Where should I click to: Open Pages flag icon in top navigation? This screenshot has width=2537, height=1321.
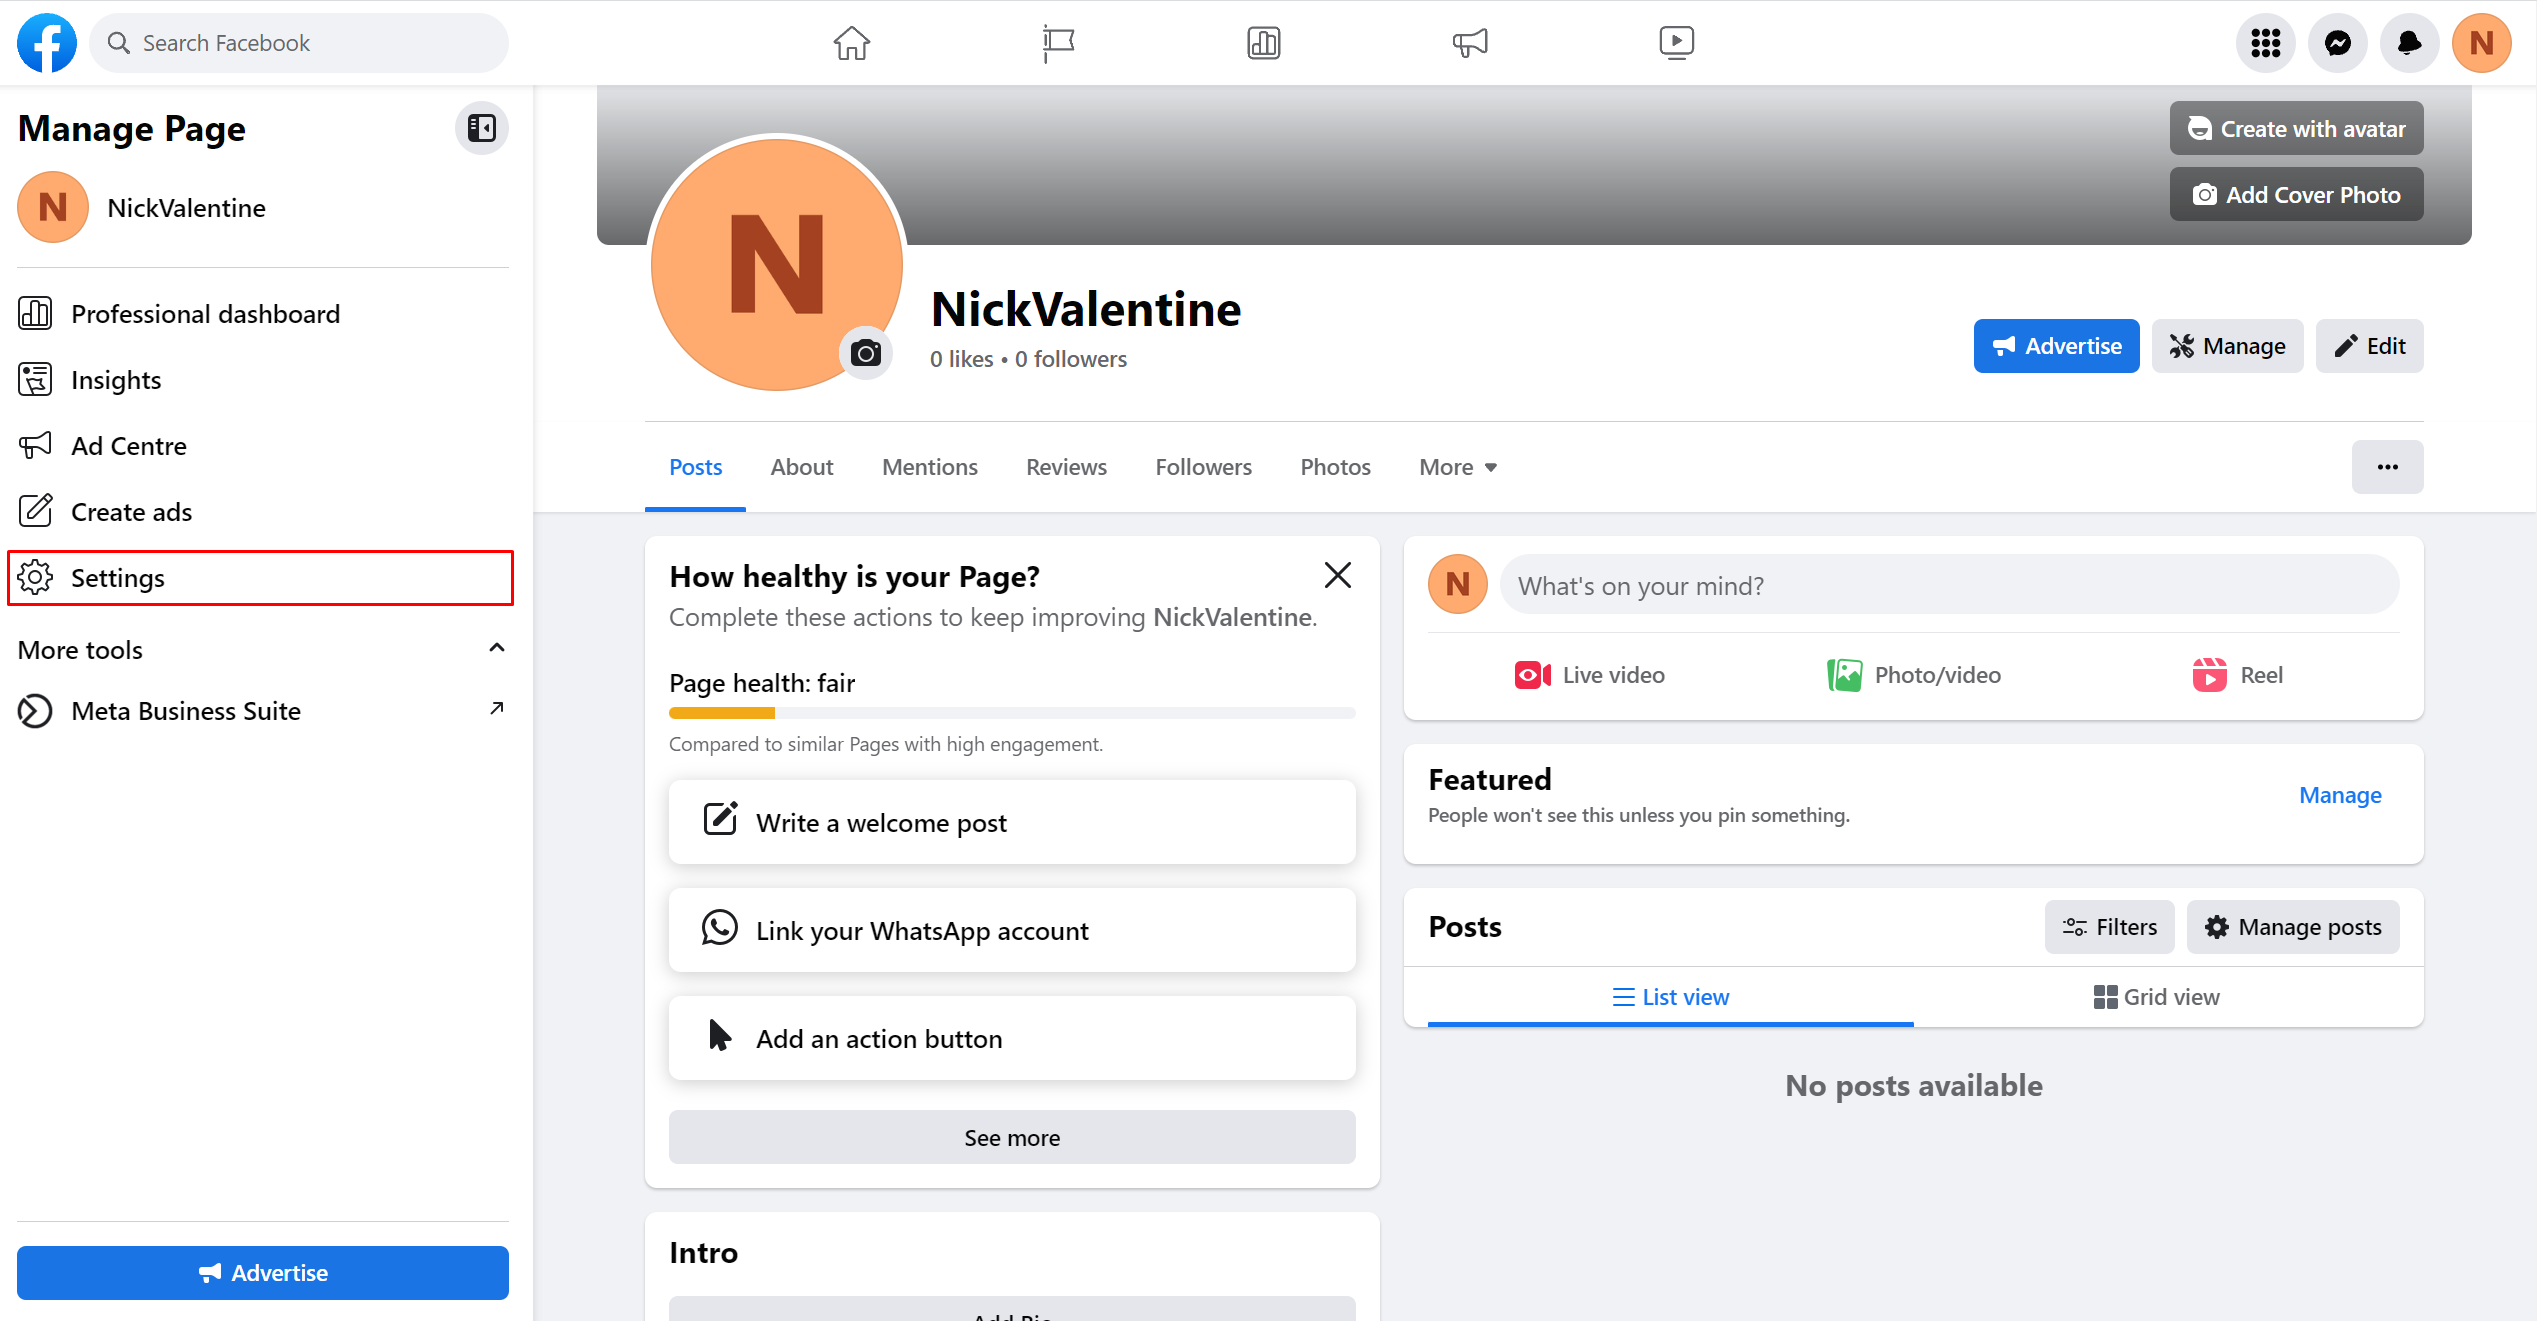click(x=1058, y=43)
